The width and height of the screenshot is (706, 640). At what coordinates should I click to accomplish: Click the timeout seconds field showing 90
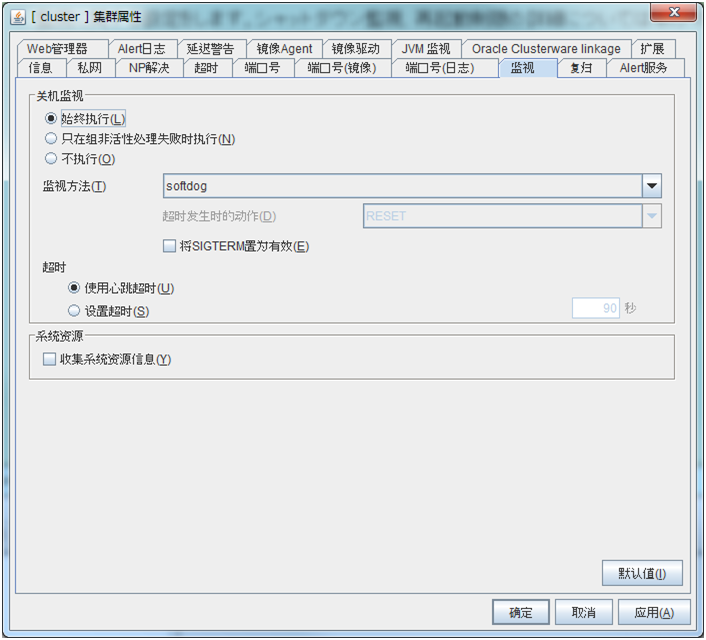596,308
